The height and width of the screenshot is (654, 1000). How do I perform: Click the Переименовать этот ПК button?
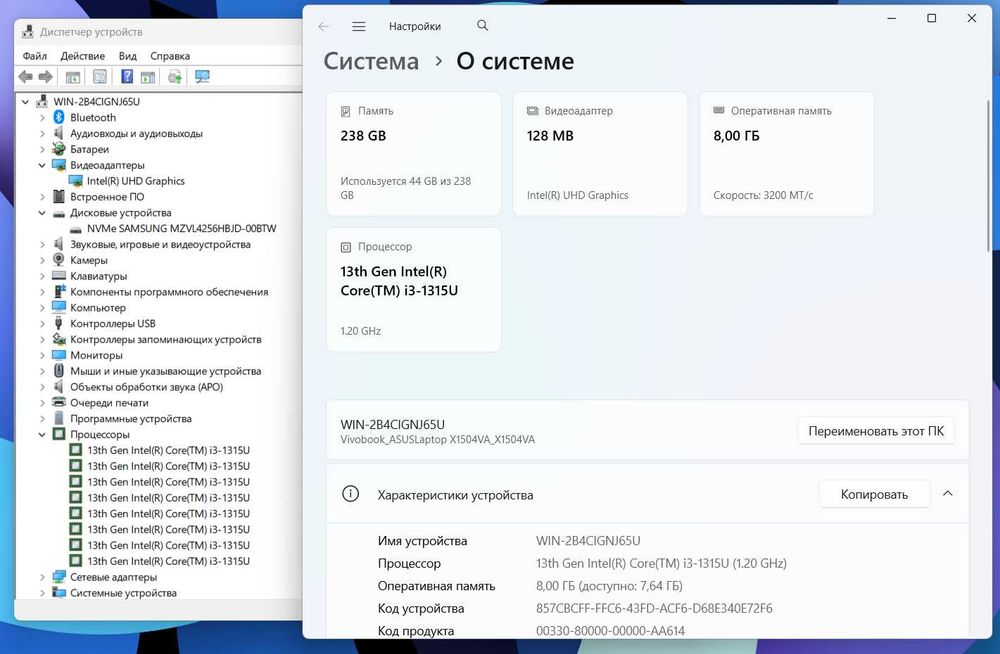[x=876, y=431]
